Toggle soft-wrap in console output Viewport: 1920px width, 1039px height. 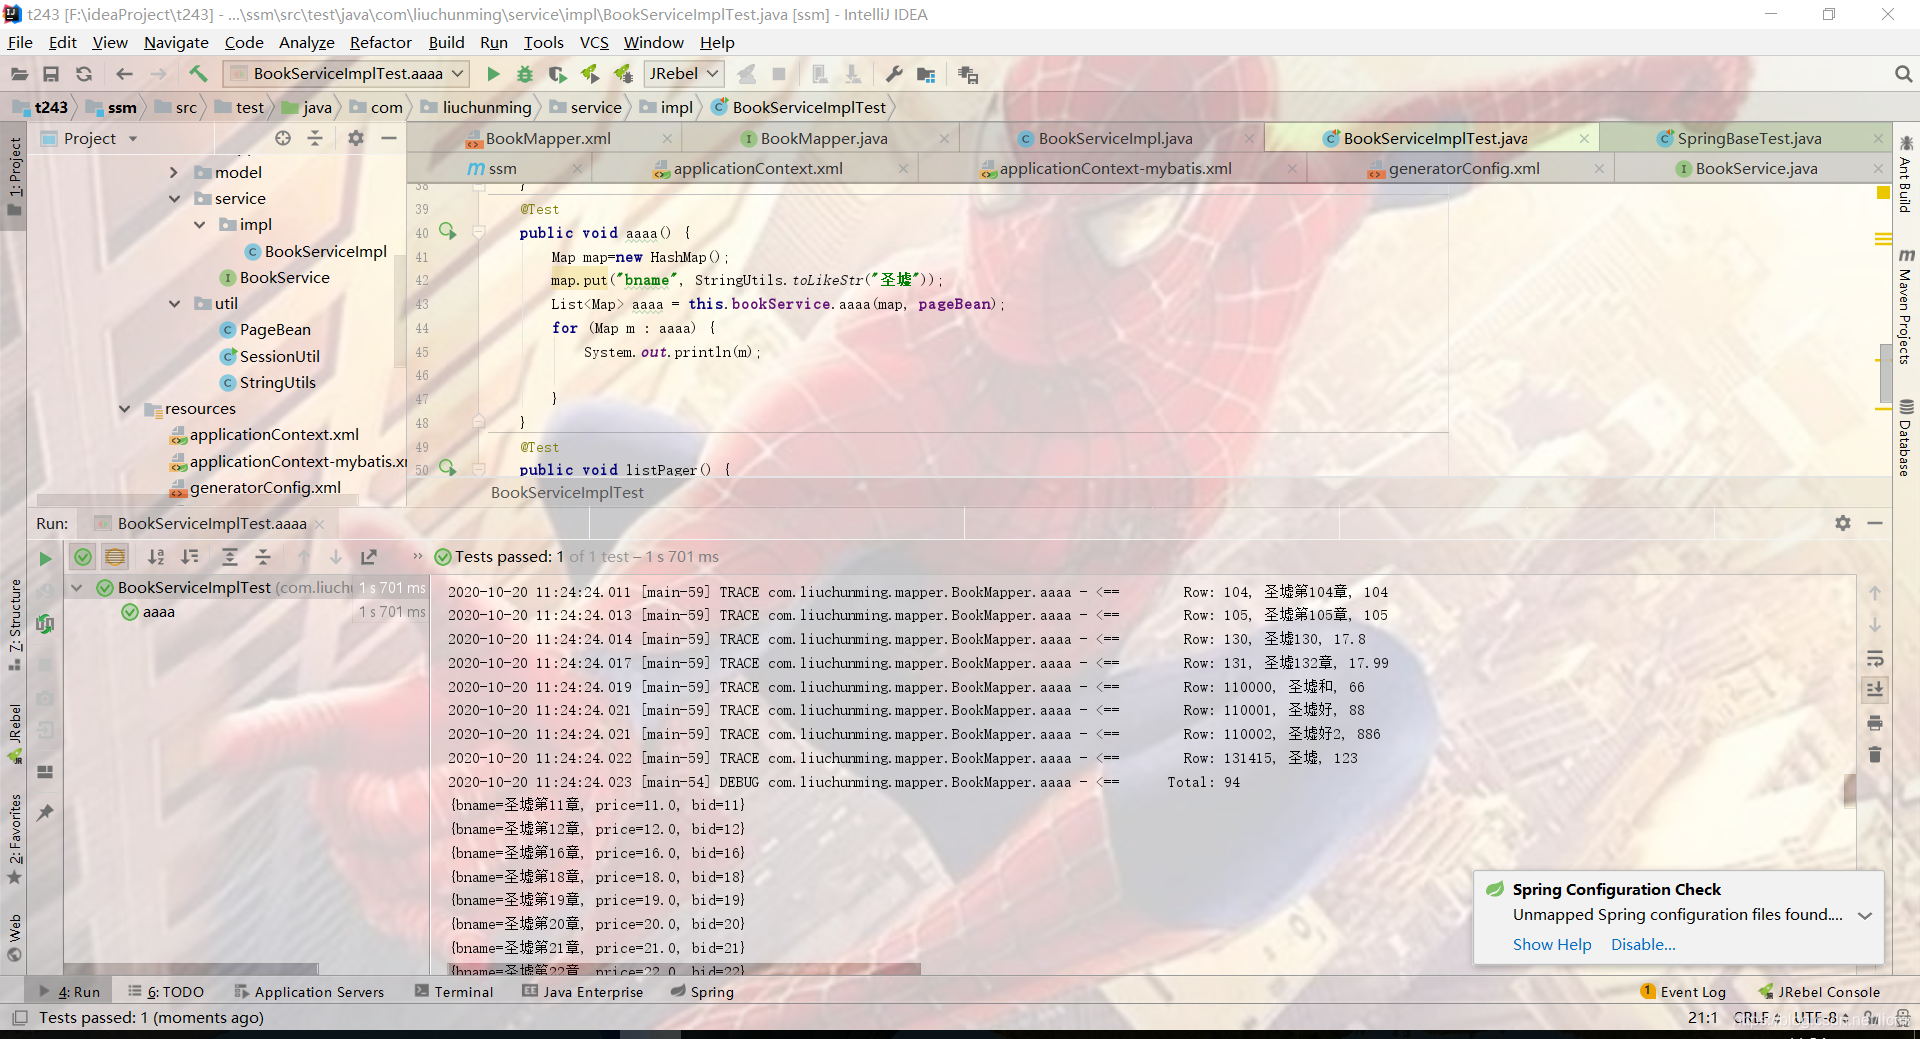(1875, 658)
